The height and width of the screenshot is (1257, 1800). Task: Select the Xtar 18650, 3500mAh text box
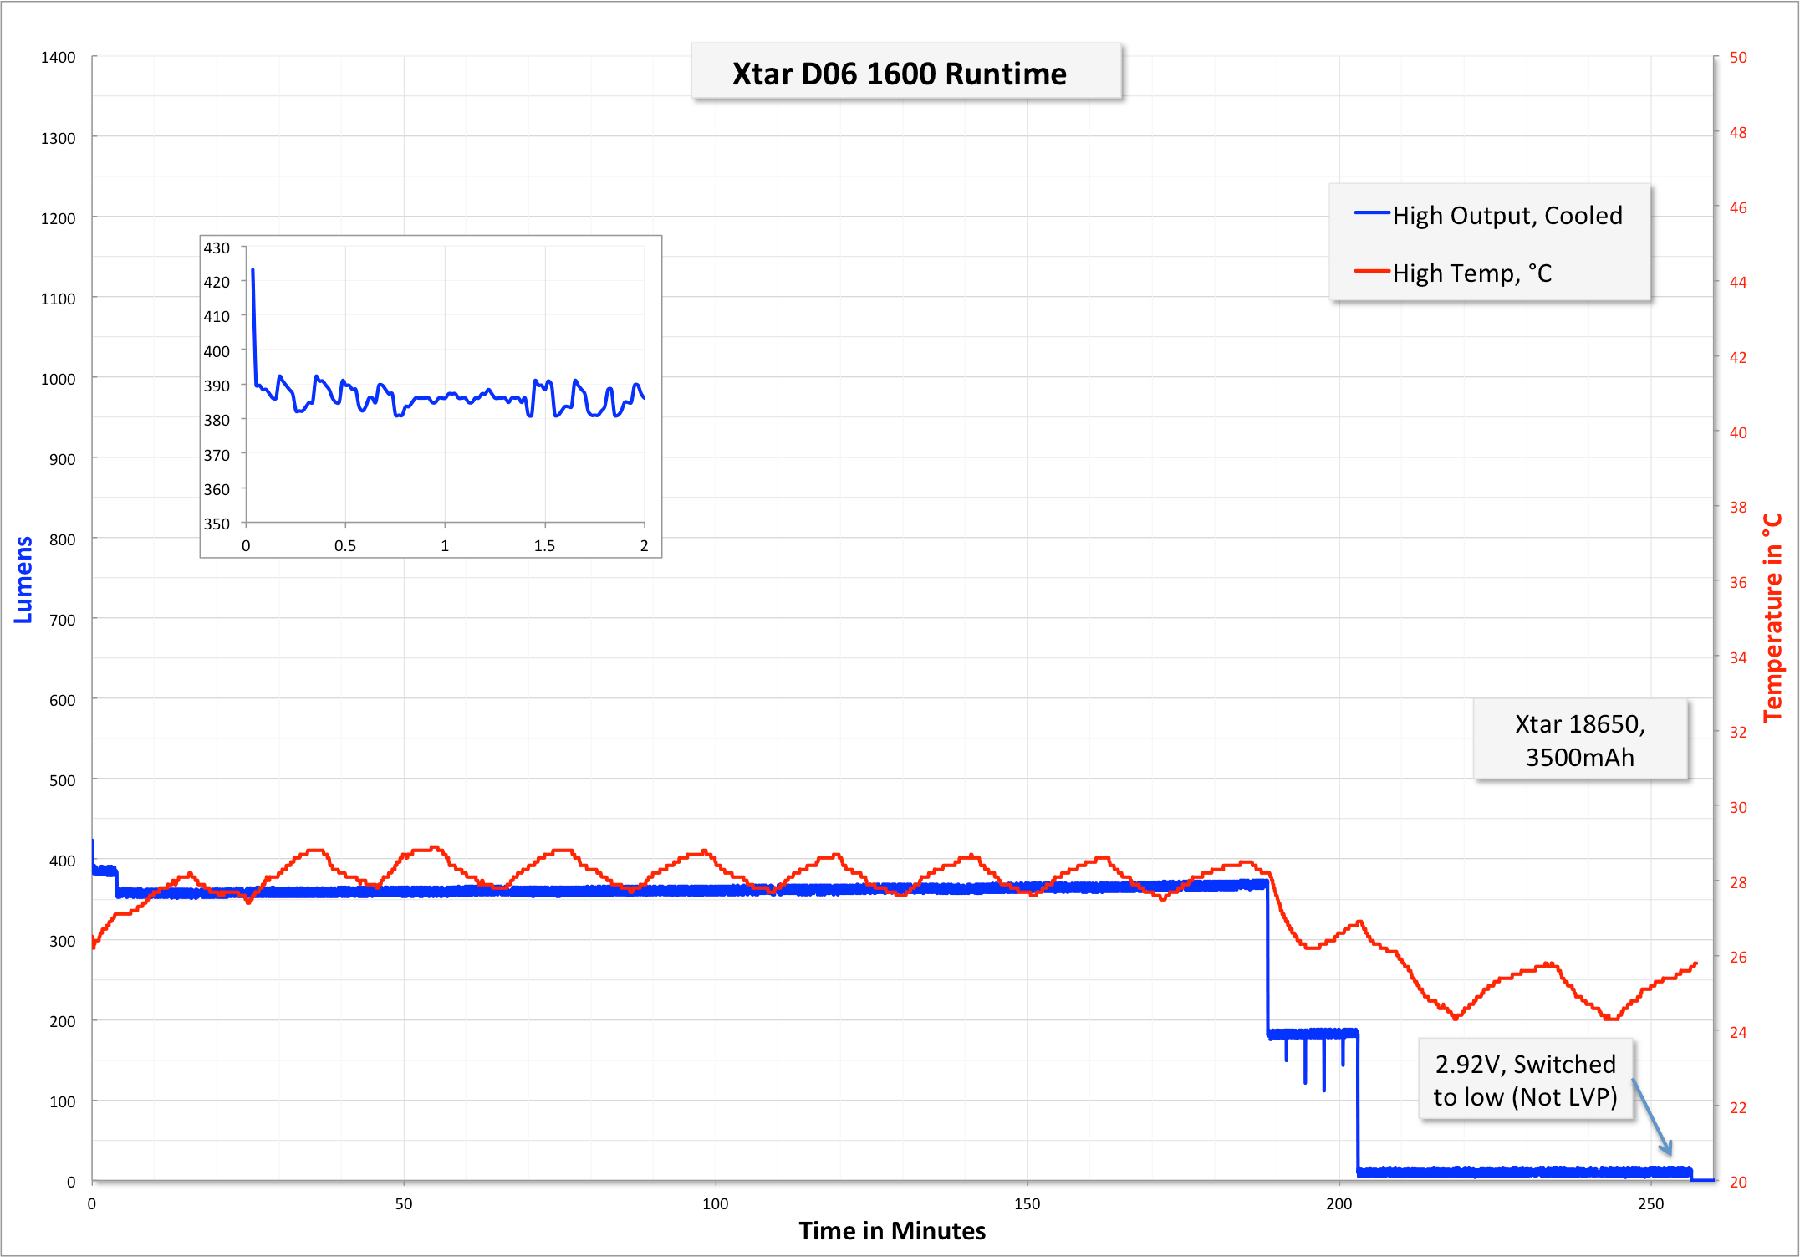click(x=1579, y=740)
